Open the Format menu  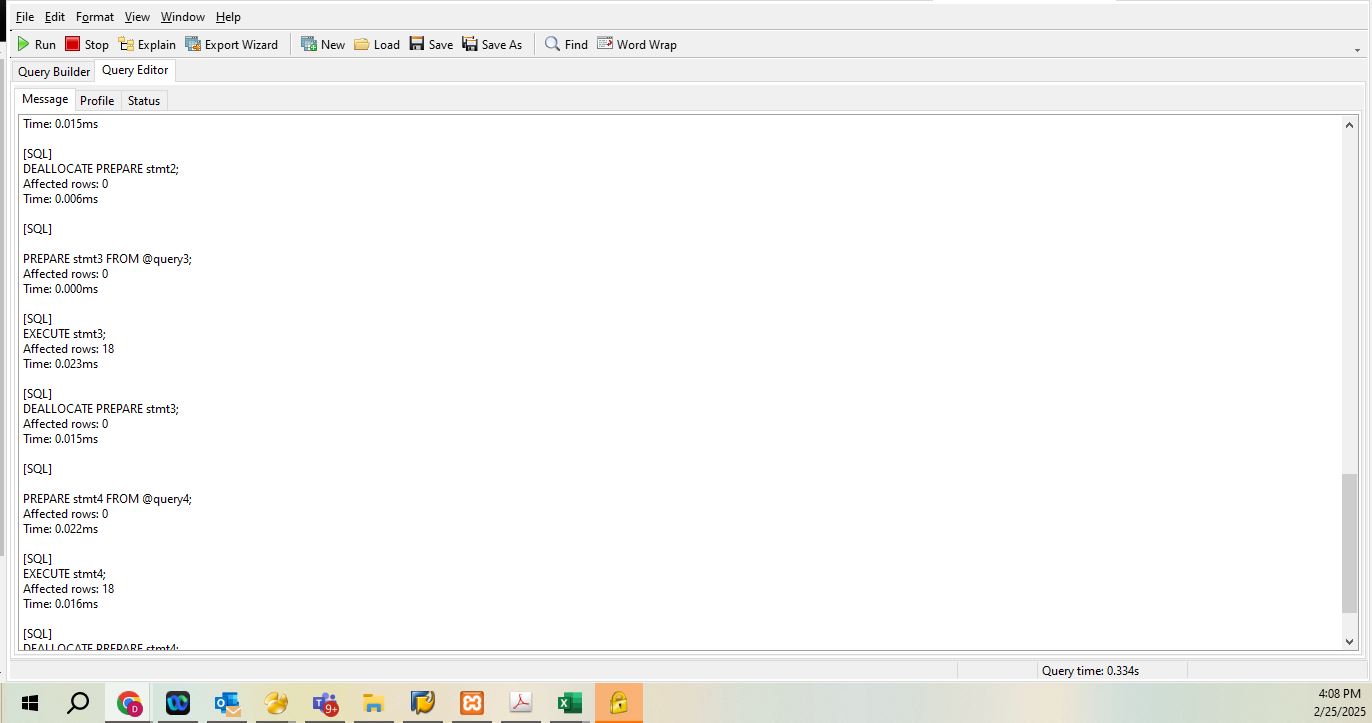point(95,17)
